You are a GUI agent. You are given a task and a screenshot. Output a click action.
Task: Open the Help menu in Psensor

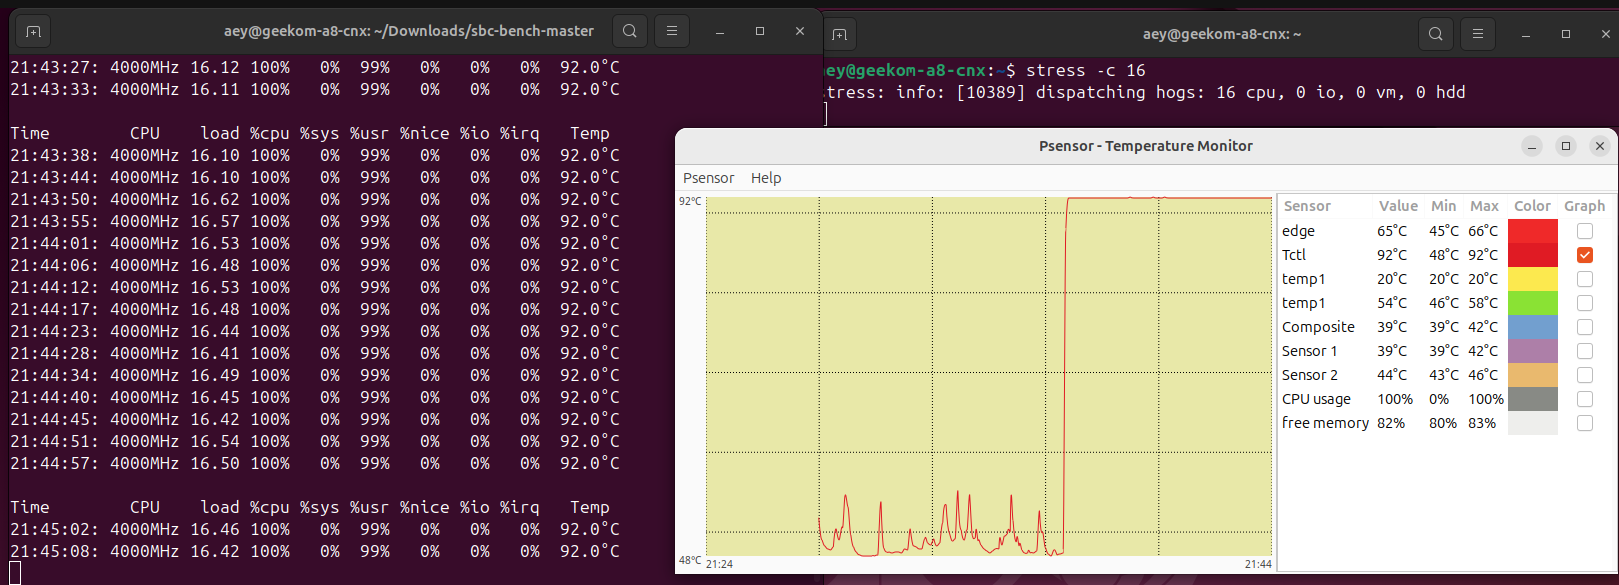[x=766, y=178]
